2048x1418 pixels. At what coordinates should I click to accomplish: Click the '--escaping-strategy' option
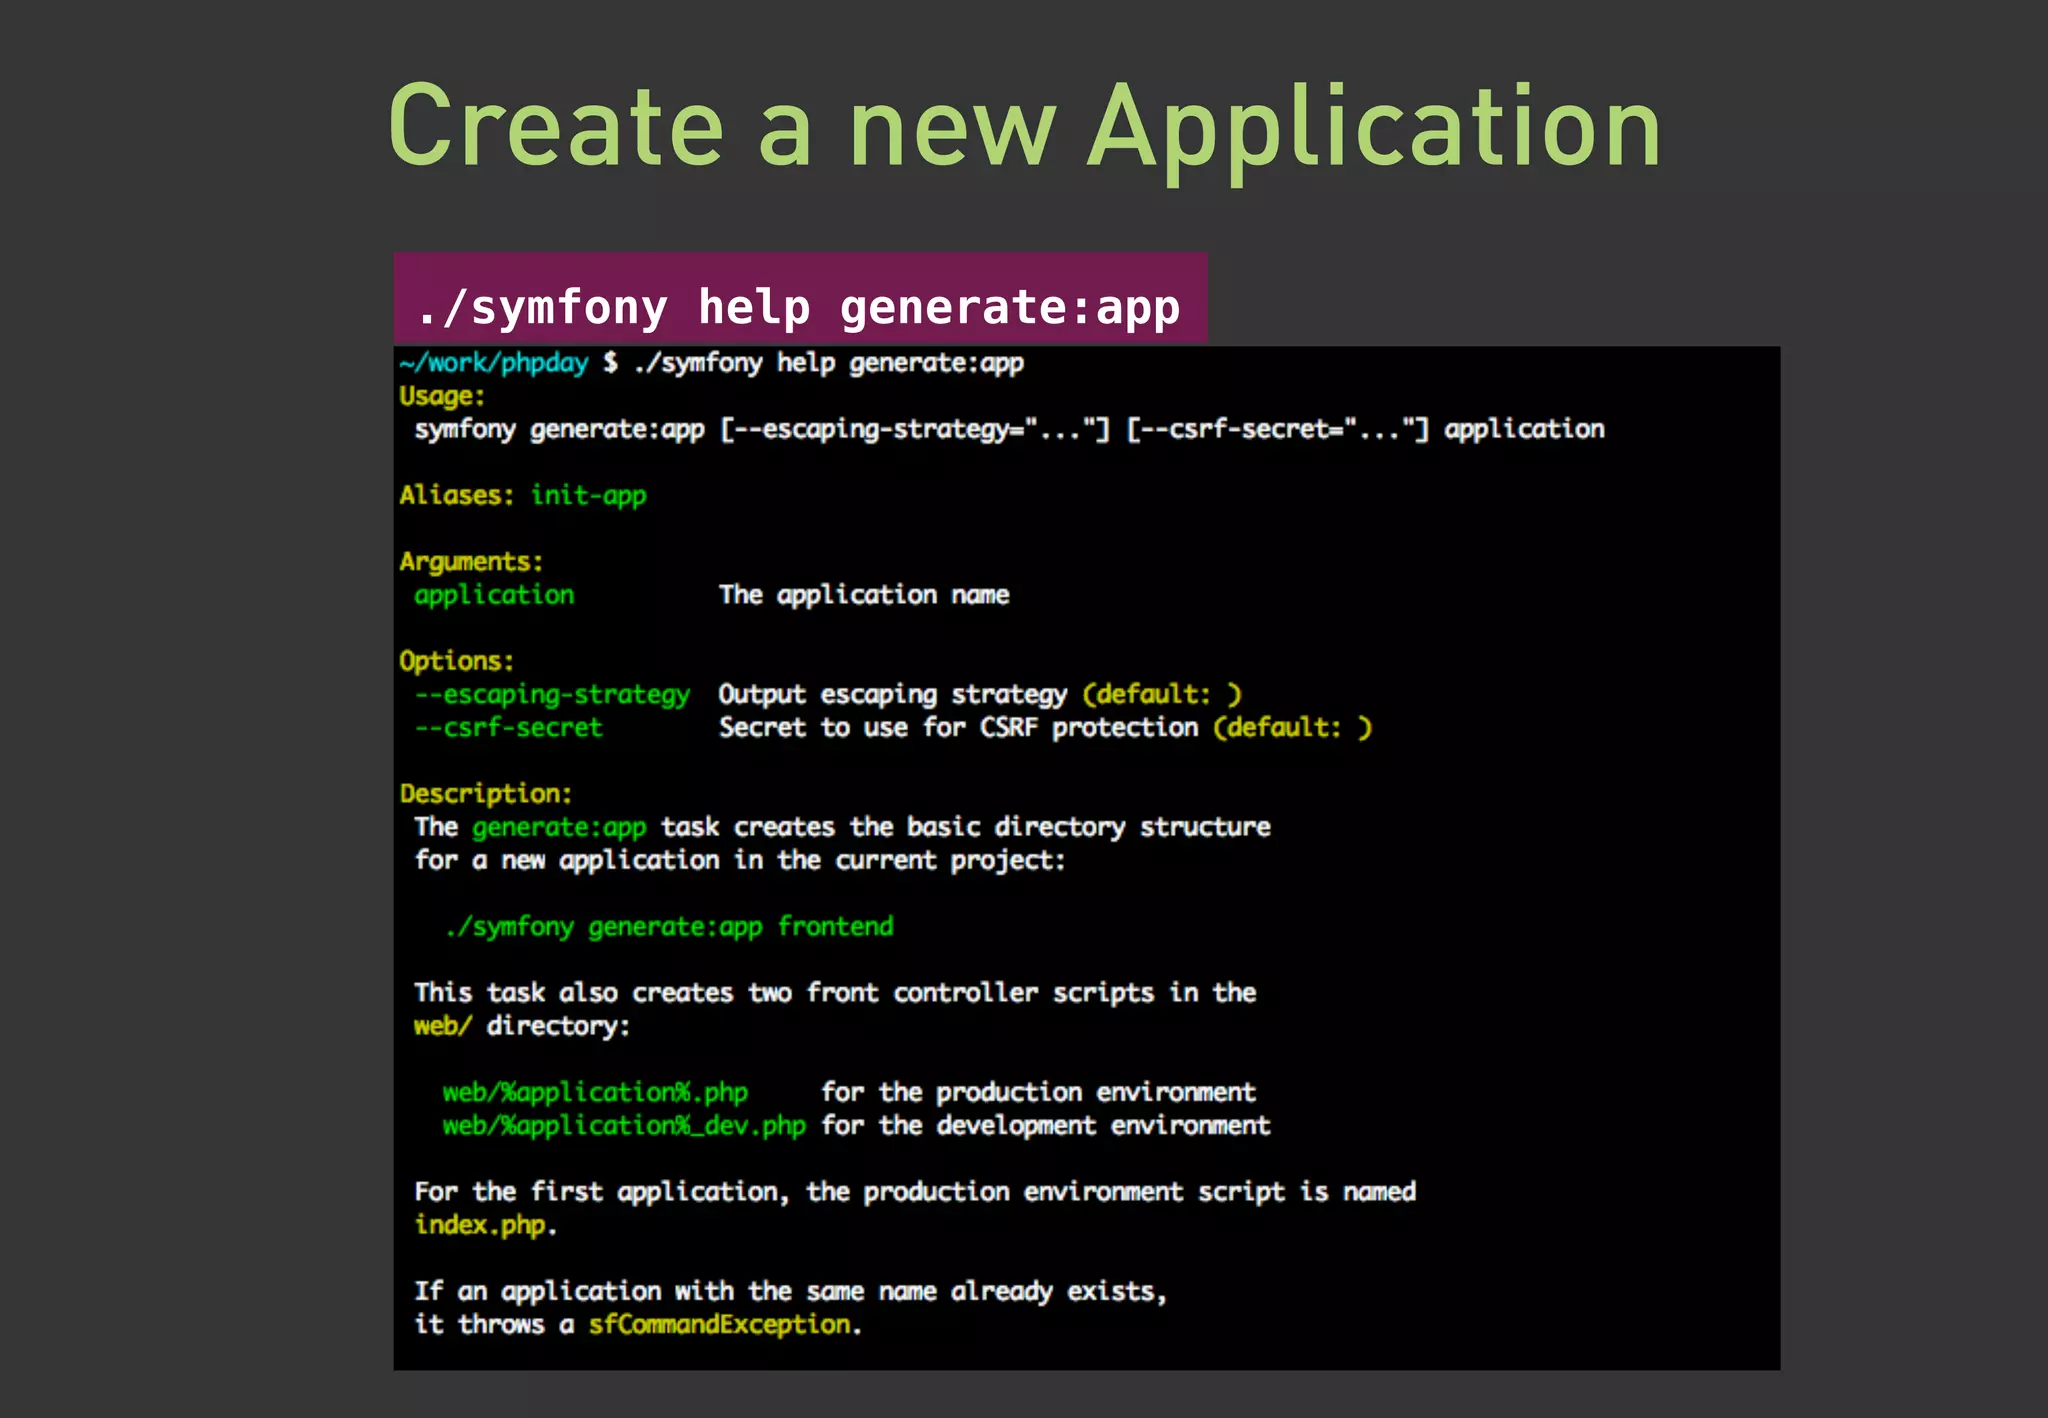[552, 695]
